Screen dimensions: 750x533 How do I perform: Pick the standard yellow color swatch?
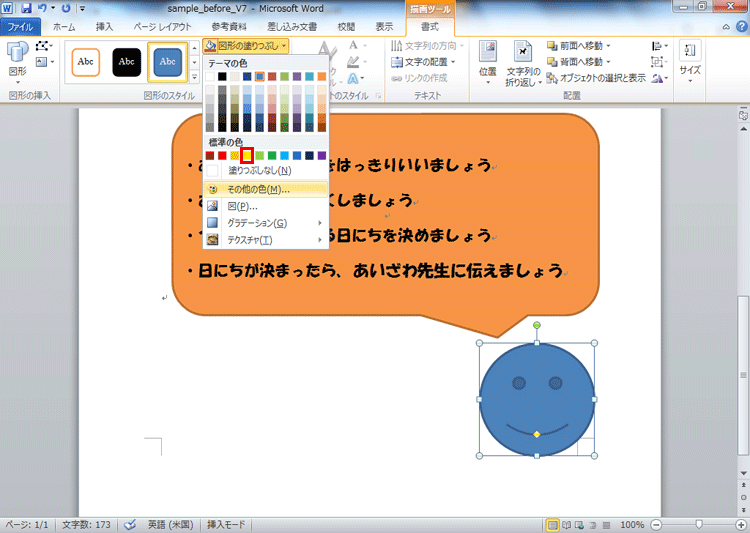[x=247, y=155]
